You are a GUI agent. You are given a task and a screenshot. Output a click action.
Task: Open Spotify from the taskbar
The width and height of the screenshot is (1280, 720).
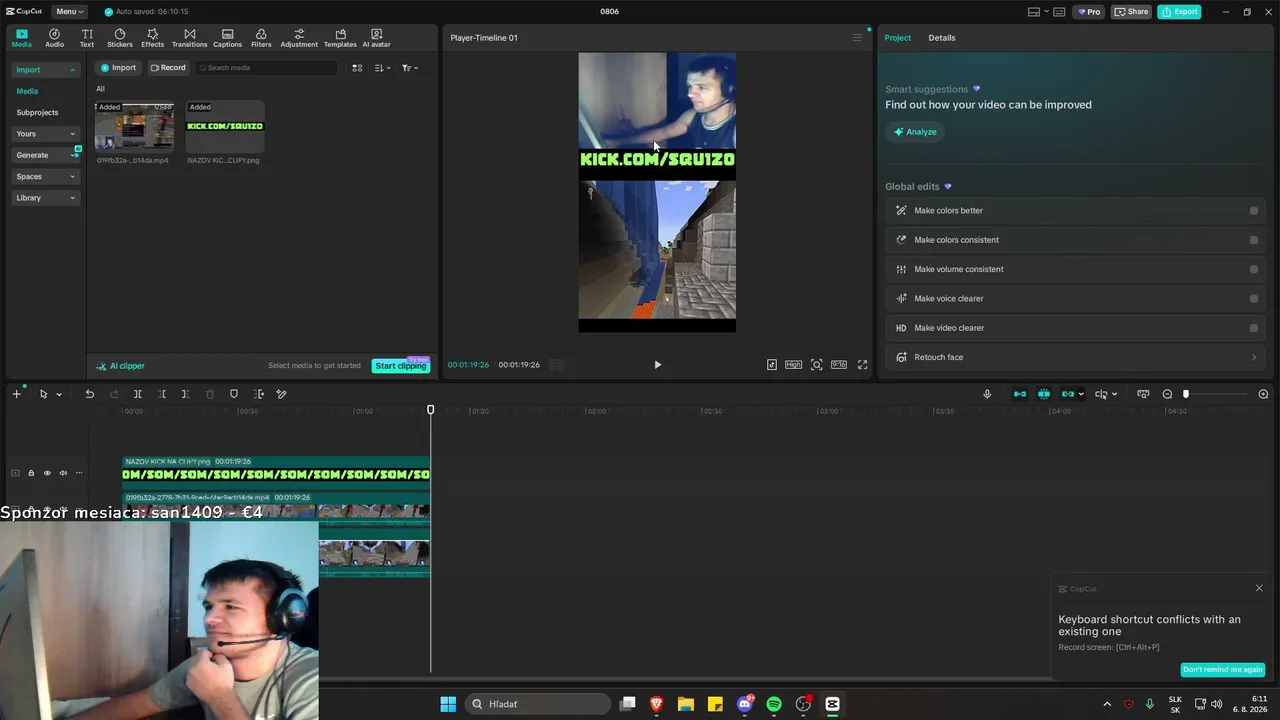pyautogui.click(x=774, y=704)
